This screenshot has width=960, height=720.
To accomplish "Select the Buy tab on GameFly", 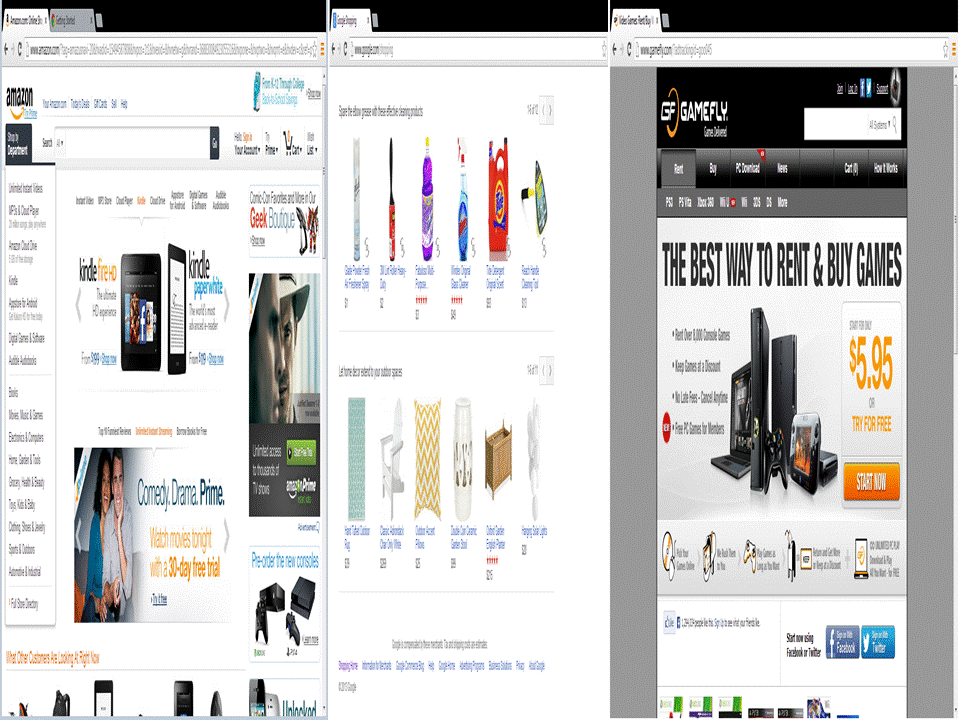I will (x=713, y=168).
